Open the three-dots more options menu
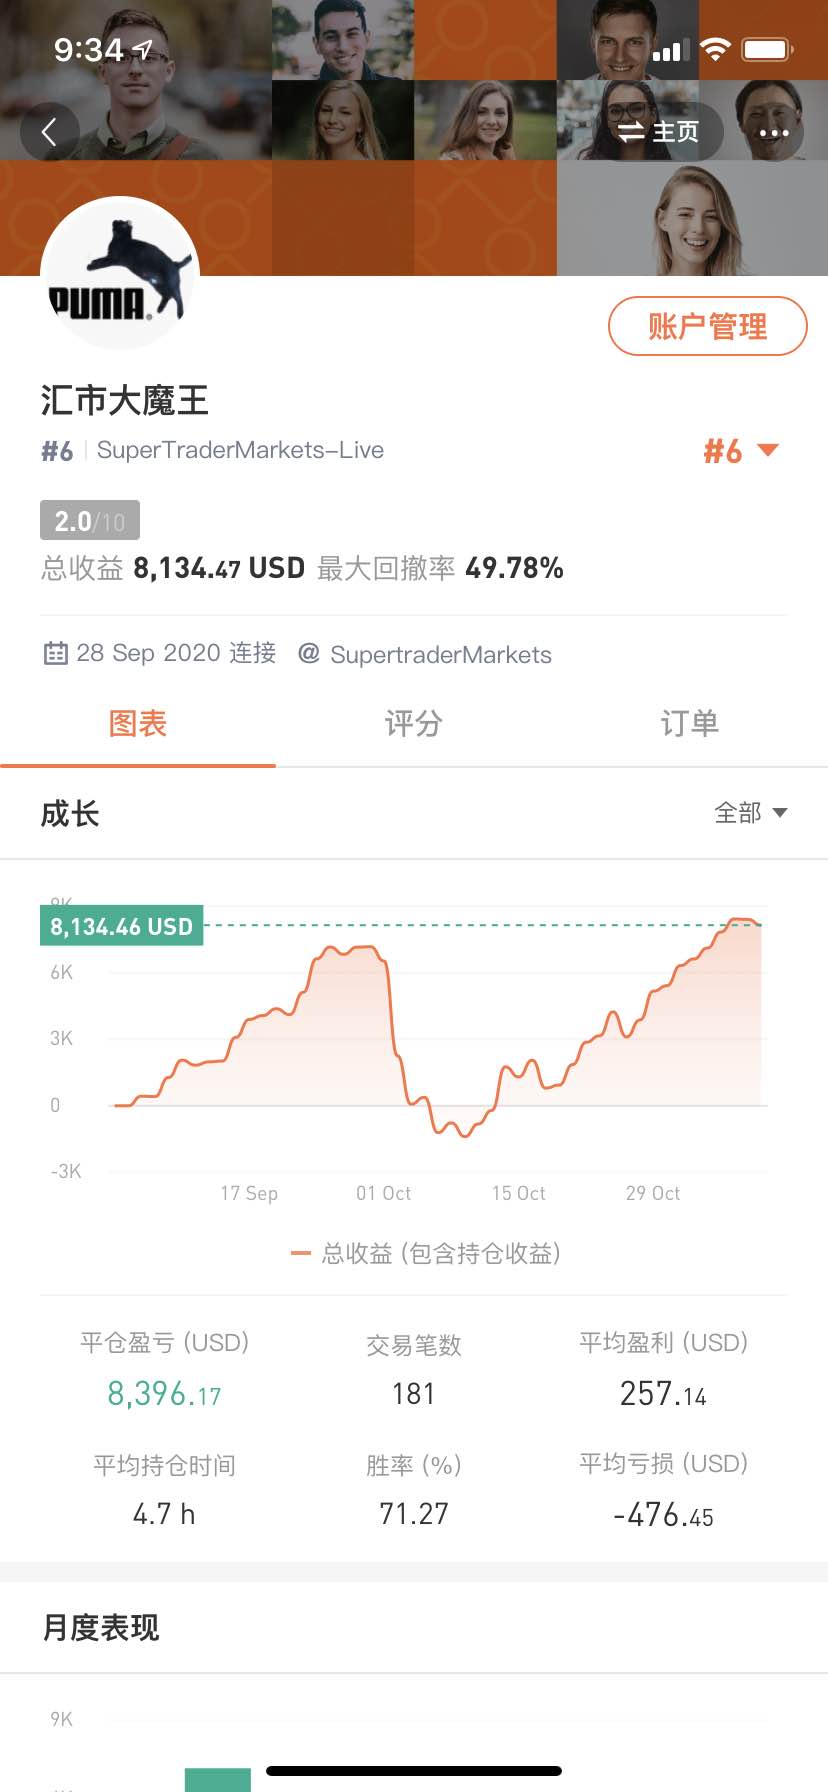This screenshot has height=1792, width=828. tap(773, 132)
